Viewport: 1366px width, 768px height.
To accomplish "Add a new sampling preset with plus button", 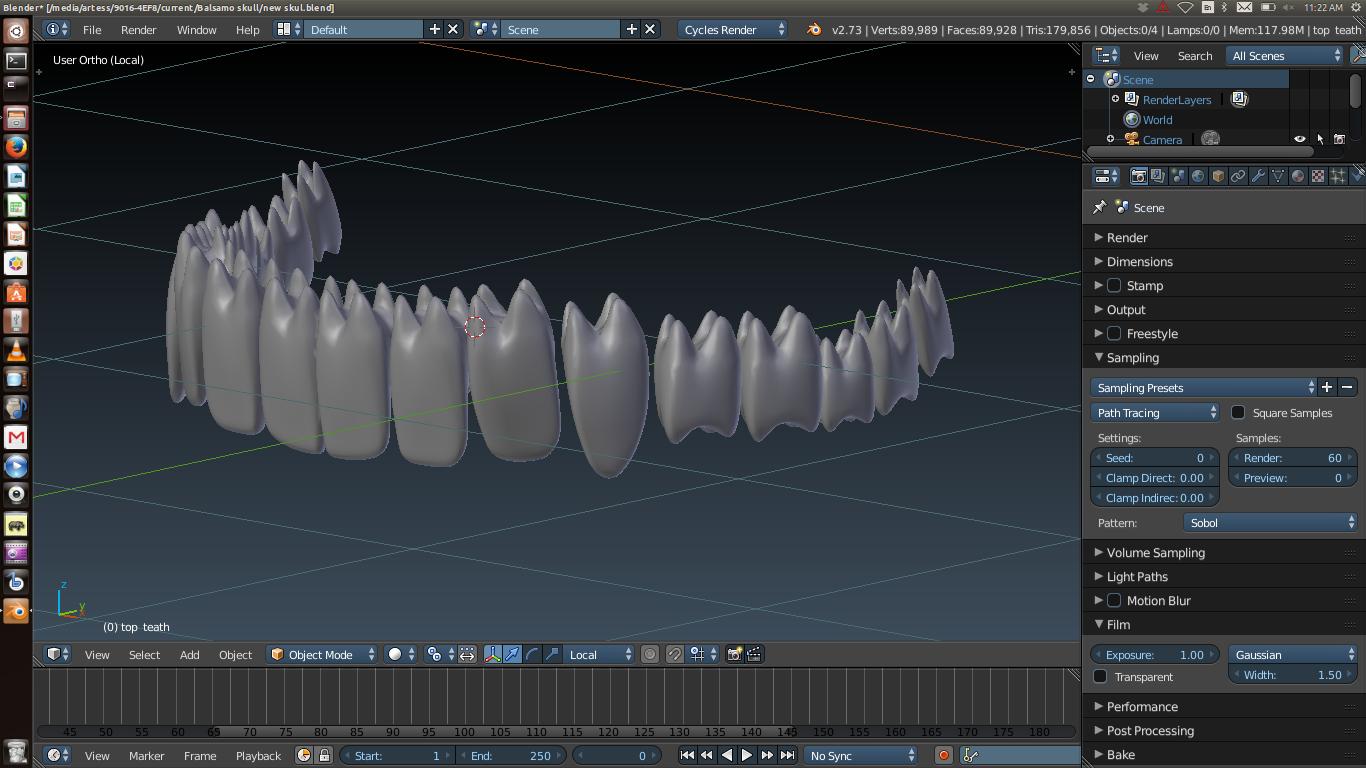I will tap(1327, 387).
